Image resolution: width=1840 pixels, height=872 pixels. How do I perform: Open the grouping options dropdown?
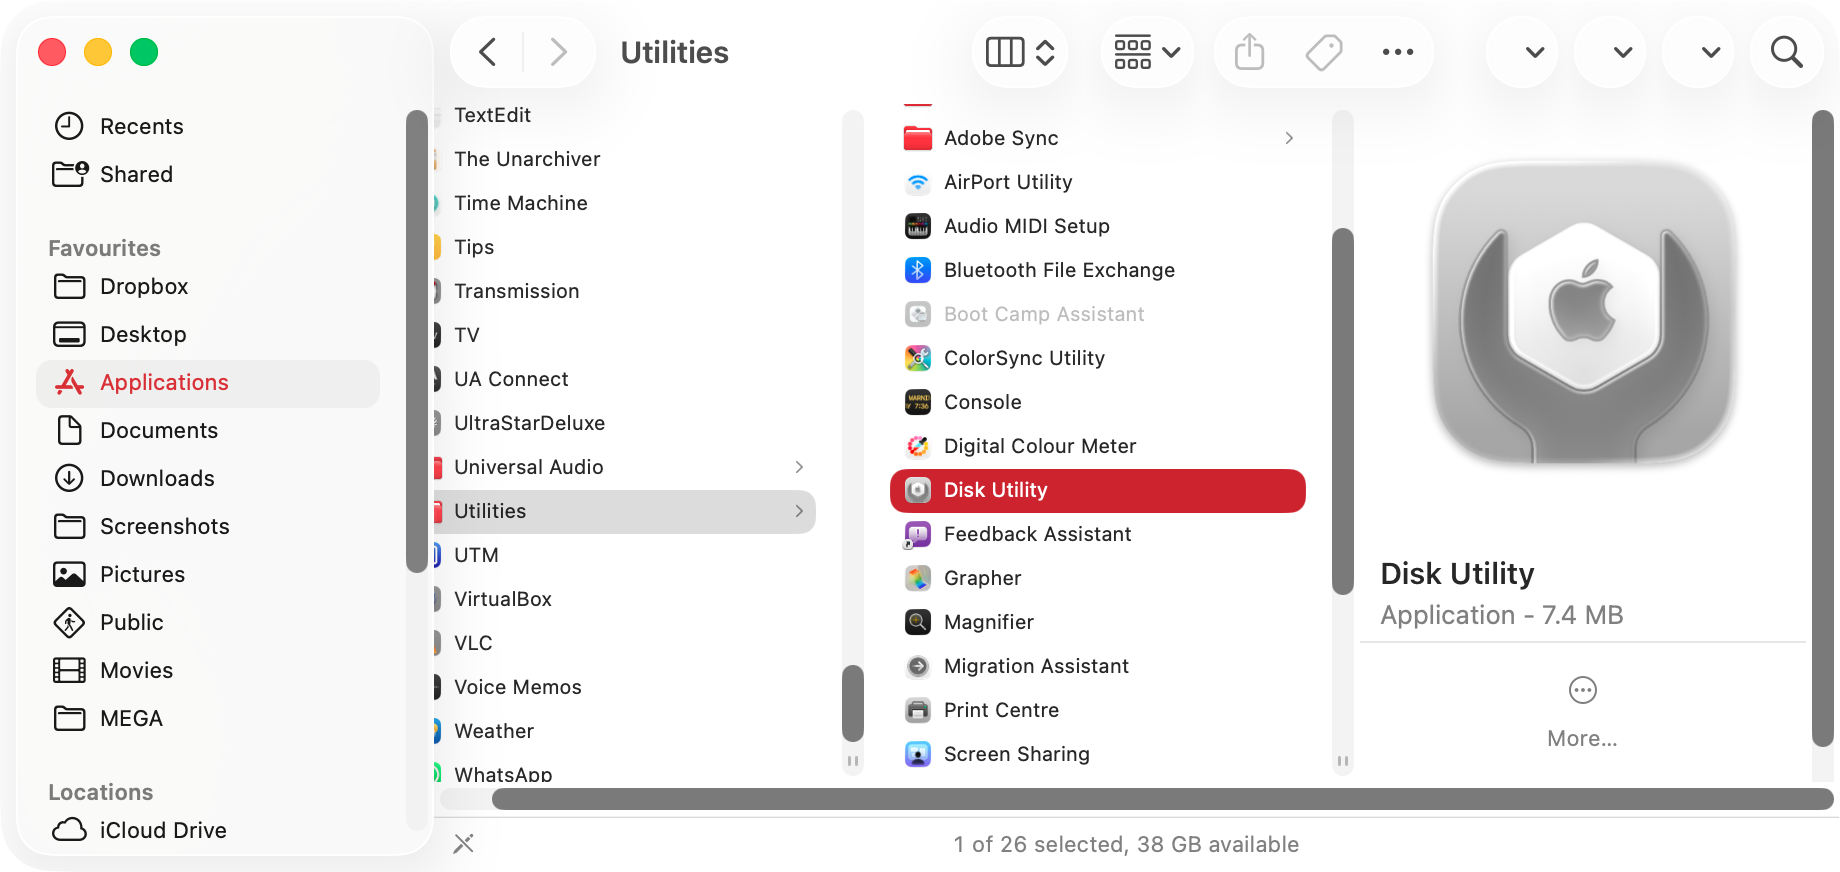(x=1147, y=52)
